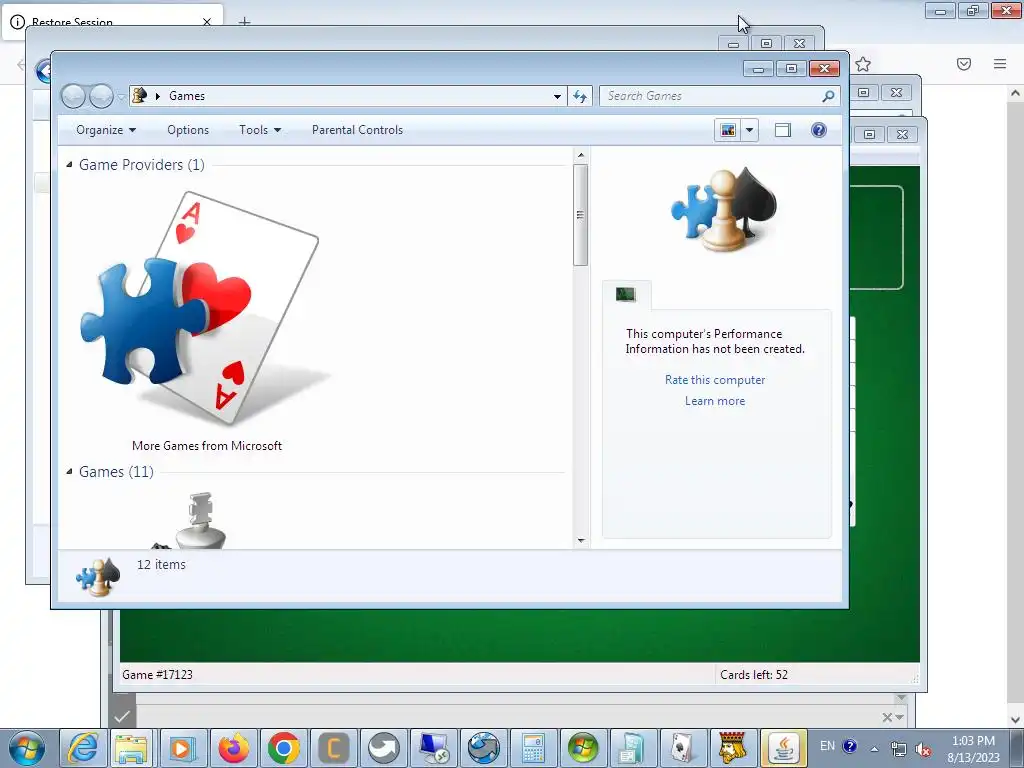Click the scrollbar thumb in Games list
Image resolution: width=1024 pixels, height=768 pixels.
(580, 215)
